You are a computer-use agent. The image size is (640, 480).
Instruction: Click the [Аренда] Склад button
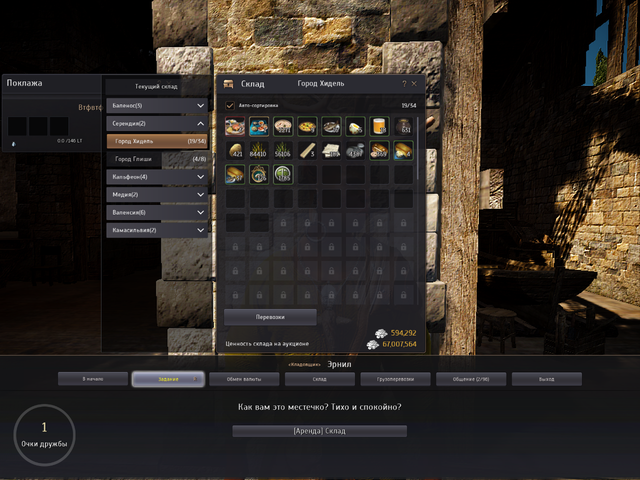(320, 431)
